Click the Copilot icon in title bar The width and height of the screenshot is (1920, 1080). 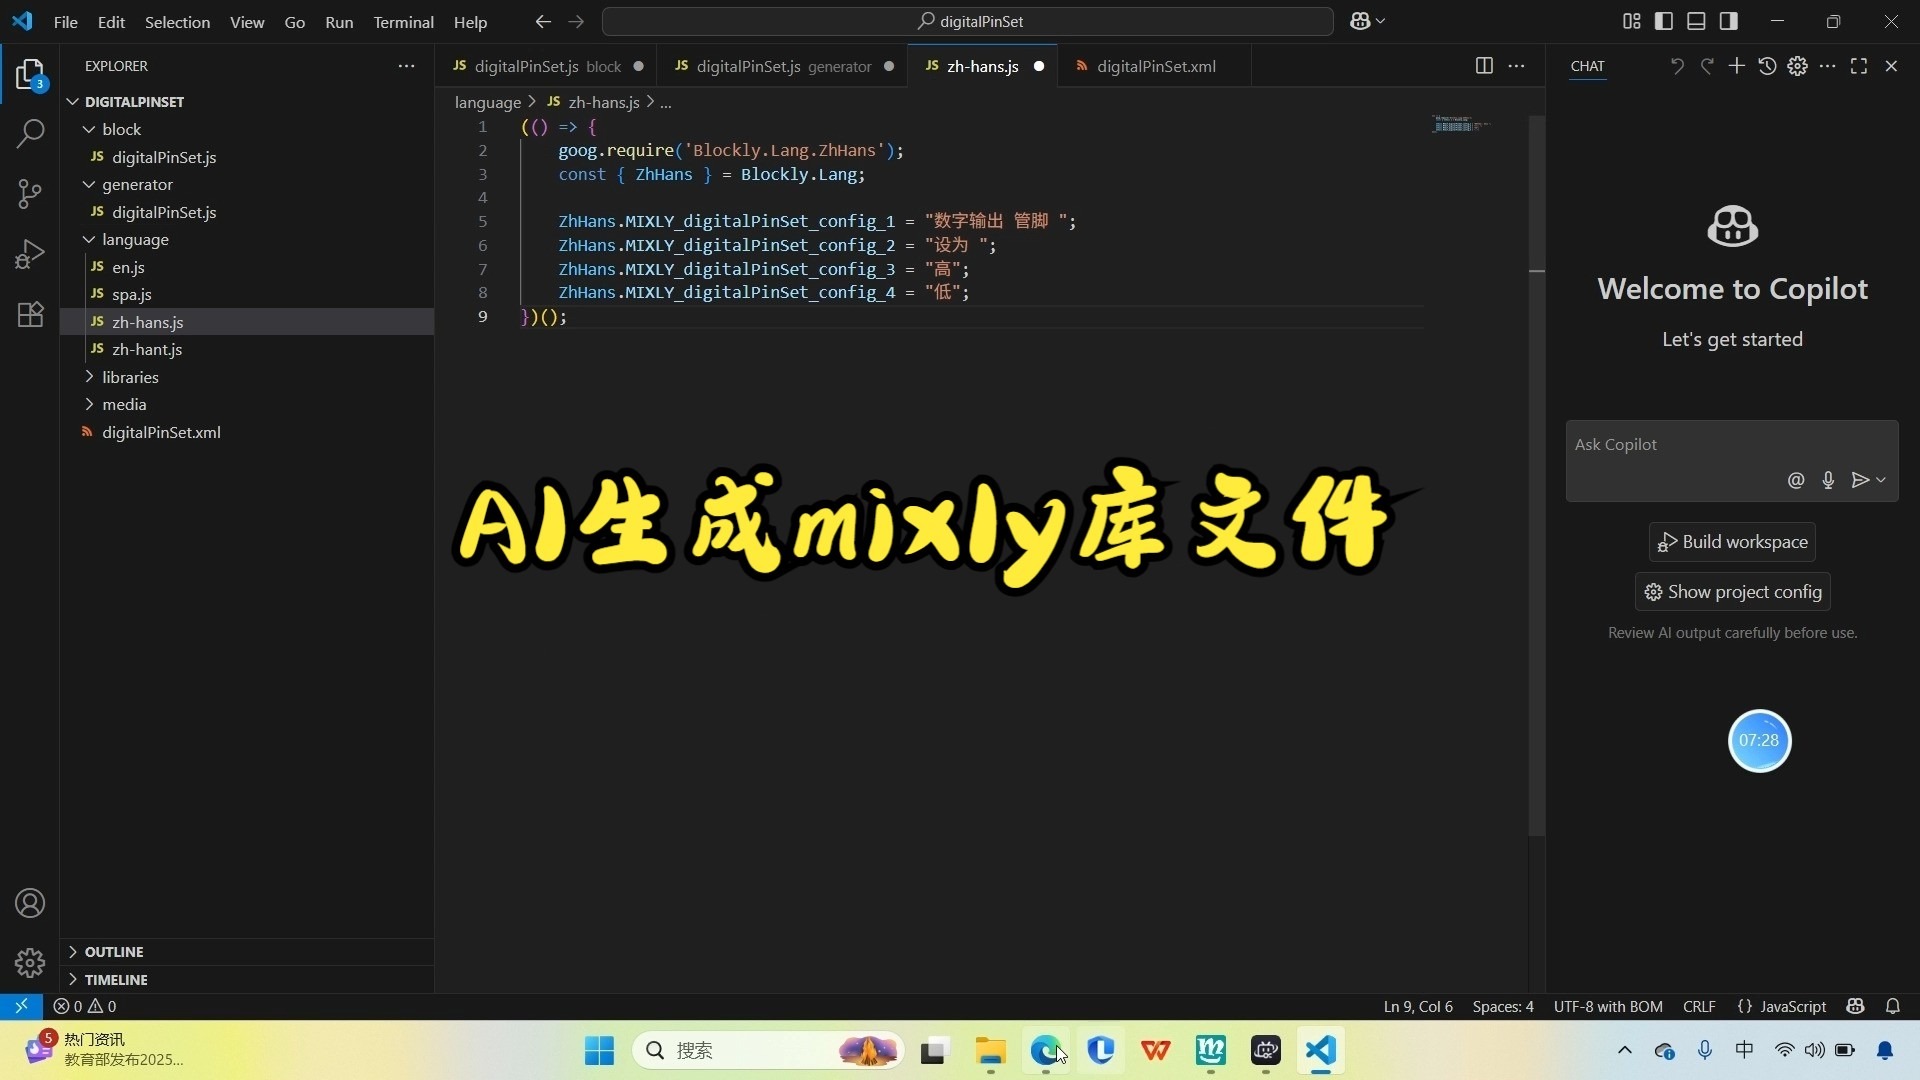click(x=1360, y=21)
